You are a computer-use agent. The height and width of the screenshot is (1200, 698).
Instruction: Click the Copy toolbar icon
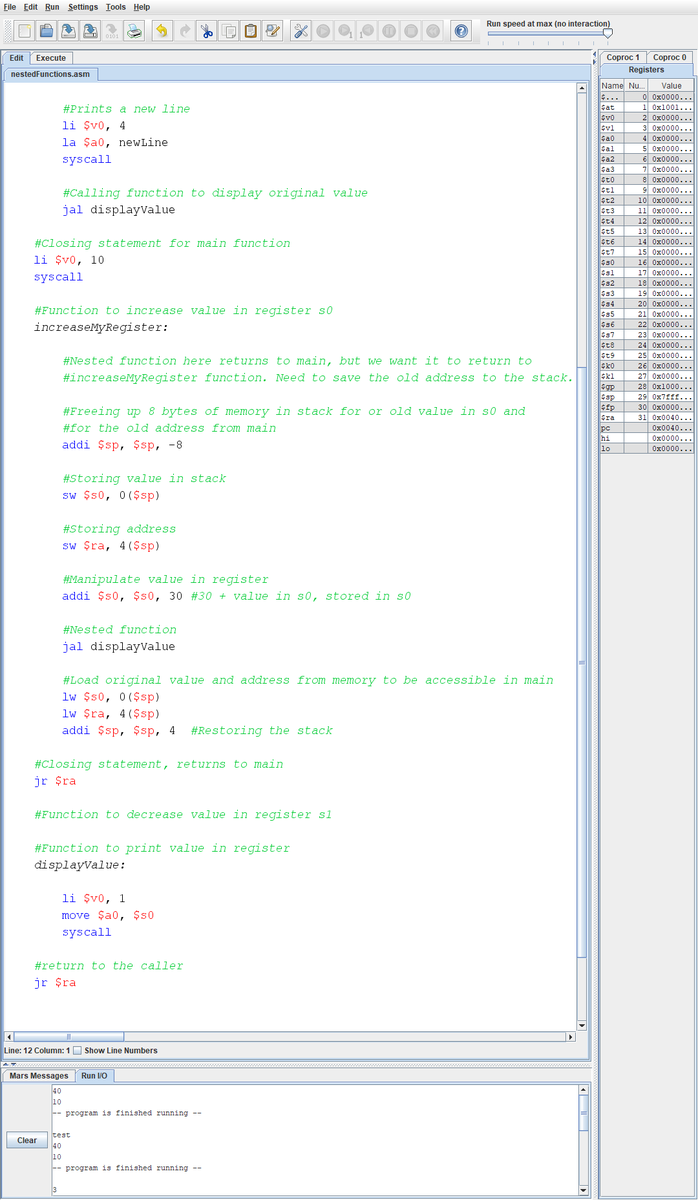(x=229, y=31)
